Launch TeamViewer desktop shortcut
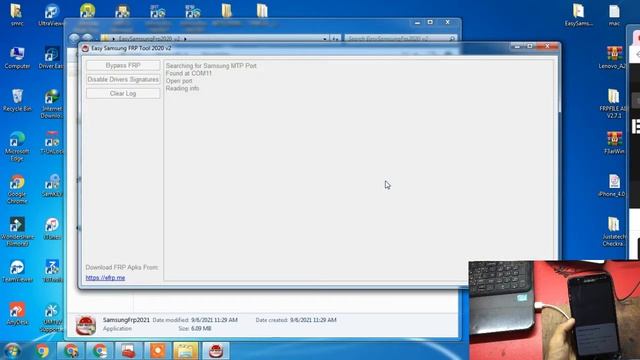The image size is (640, 360). (17, 271)
